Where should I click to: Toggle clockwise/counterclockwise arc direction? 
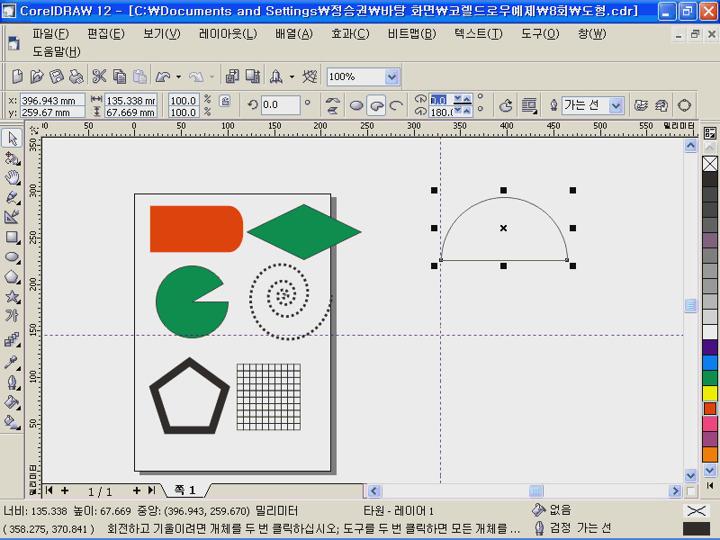[506, 106]
